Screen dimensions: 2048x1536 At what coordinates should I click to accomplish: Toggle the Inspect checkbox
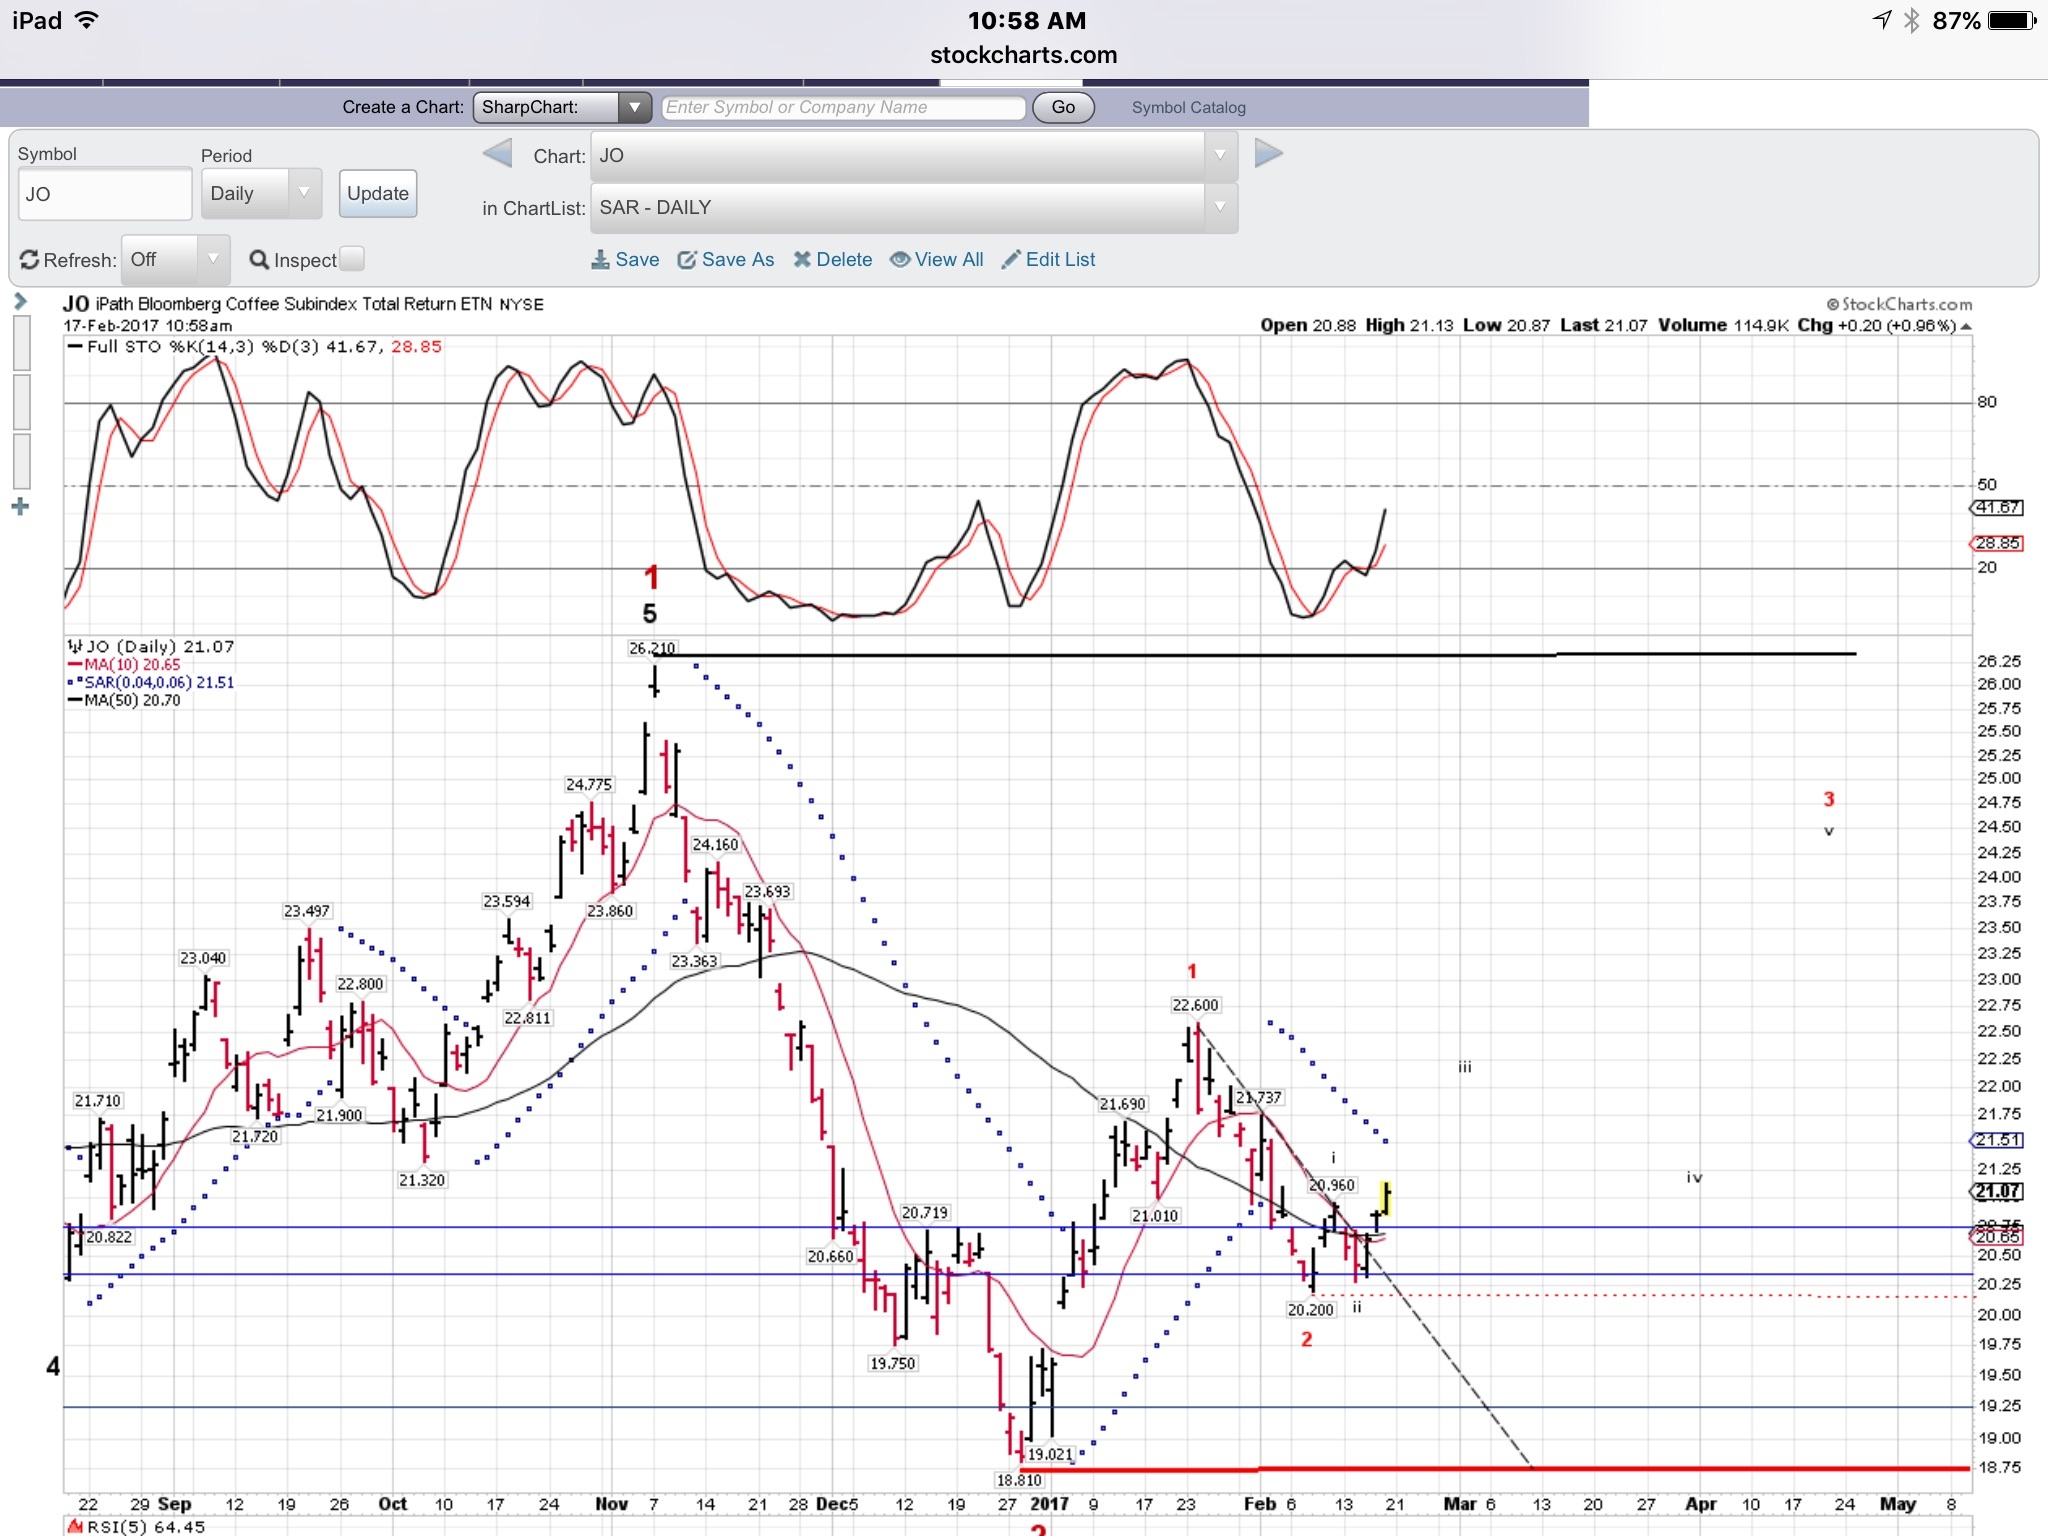click(x=352, y=259)
